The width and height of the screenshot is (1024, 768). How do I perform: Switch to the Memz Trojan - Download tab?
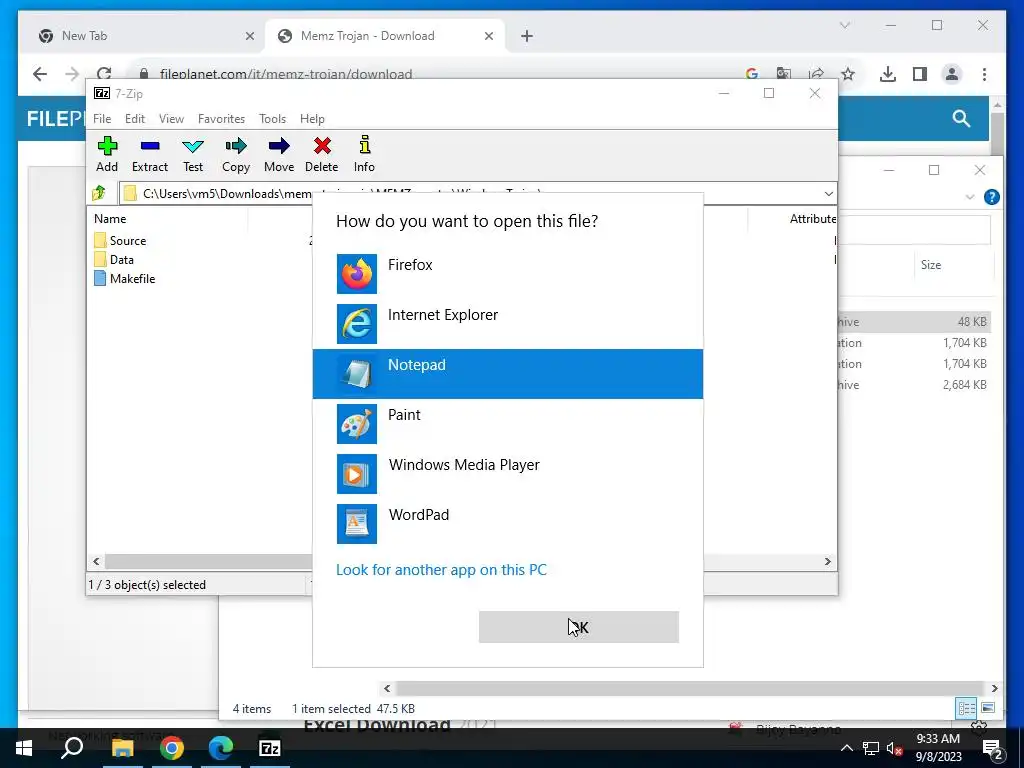385,36
